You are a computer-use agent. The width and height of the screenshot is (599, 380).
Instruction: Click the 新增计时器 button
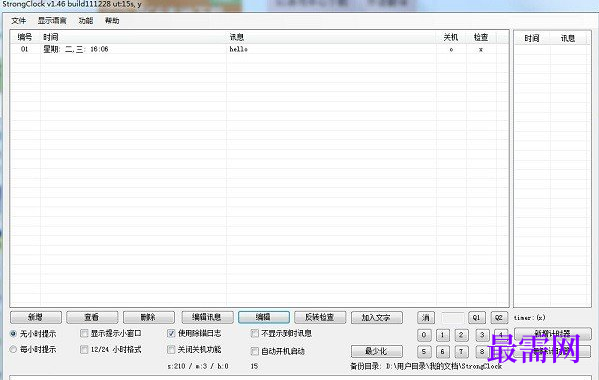552,333
